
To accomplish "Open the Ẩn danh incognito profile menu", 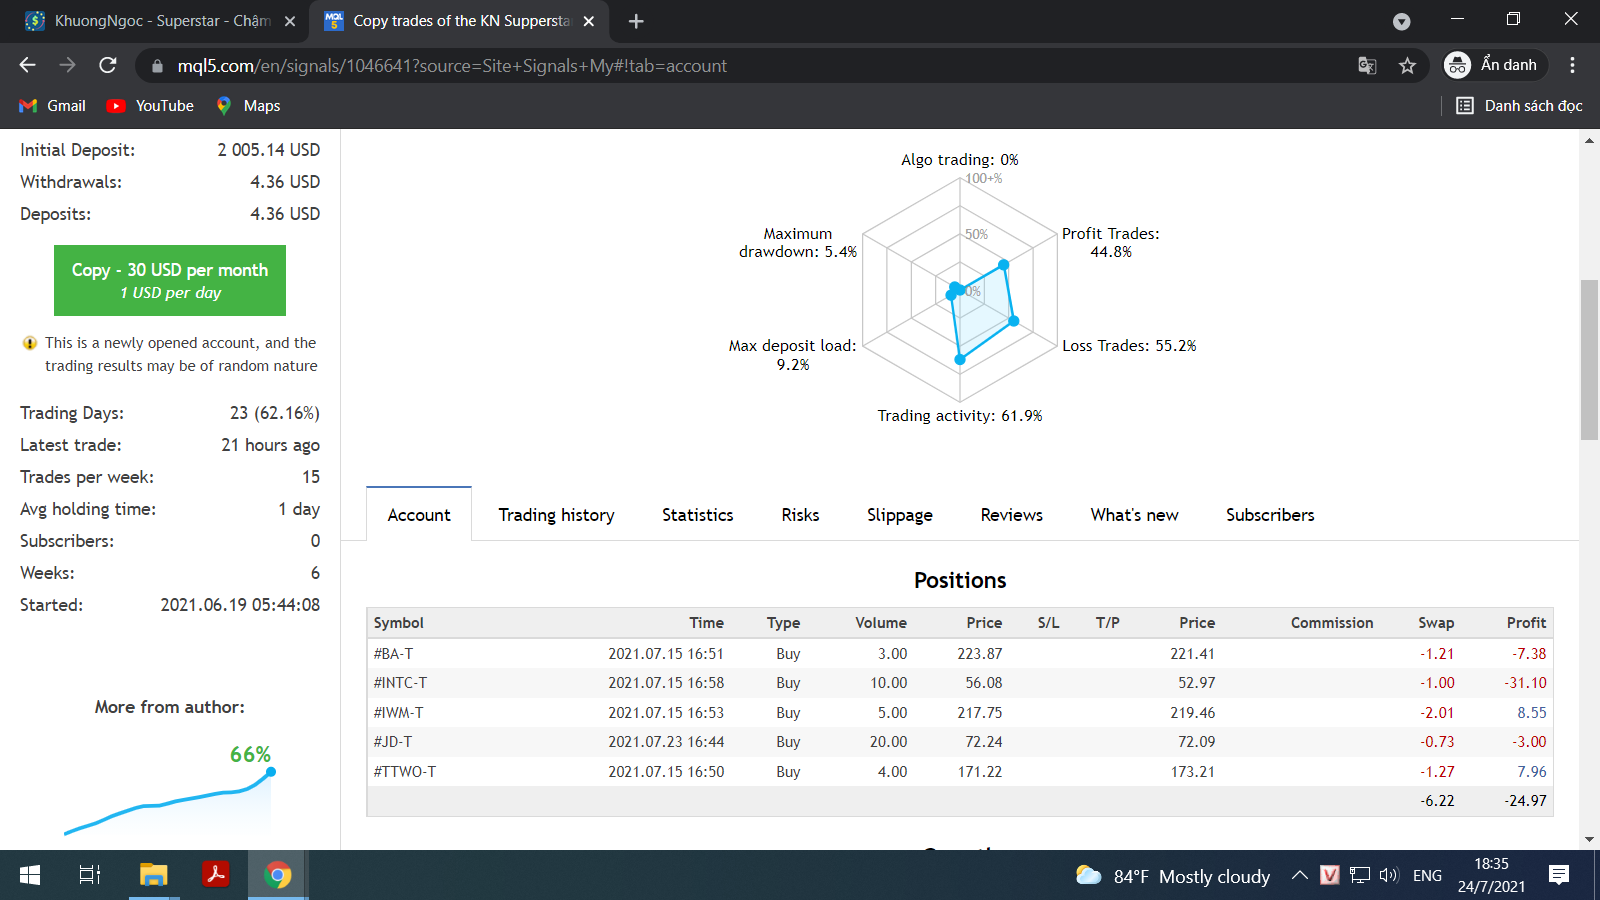I will click(1494, 65).
